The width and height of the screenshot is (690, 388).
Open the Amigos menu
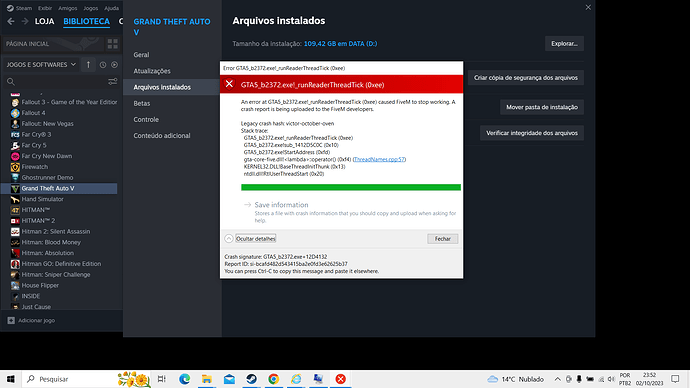tap(67, 8)
